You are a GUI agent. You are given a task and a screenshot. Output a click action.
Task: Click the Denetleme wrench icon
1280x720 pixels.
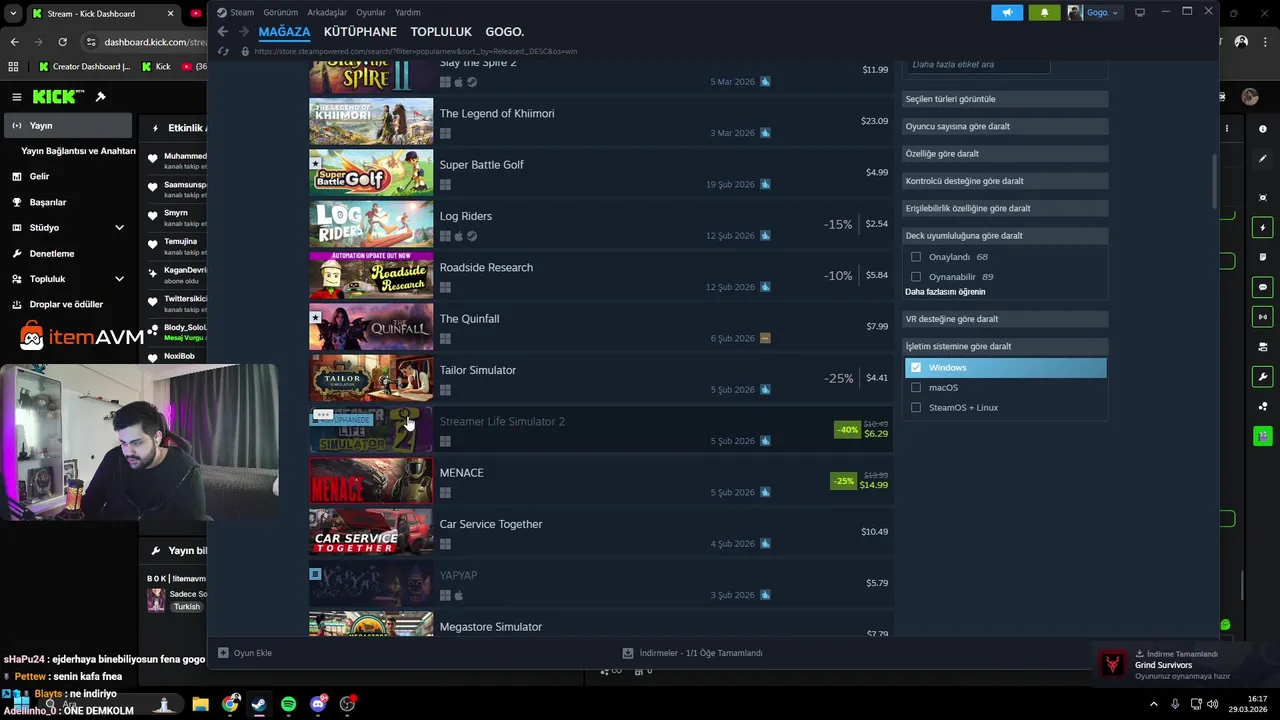coord(17,253)
